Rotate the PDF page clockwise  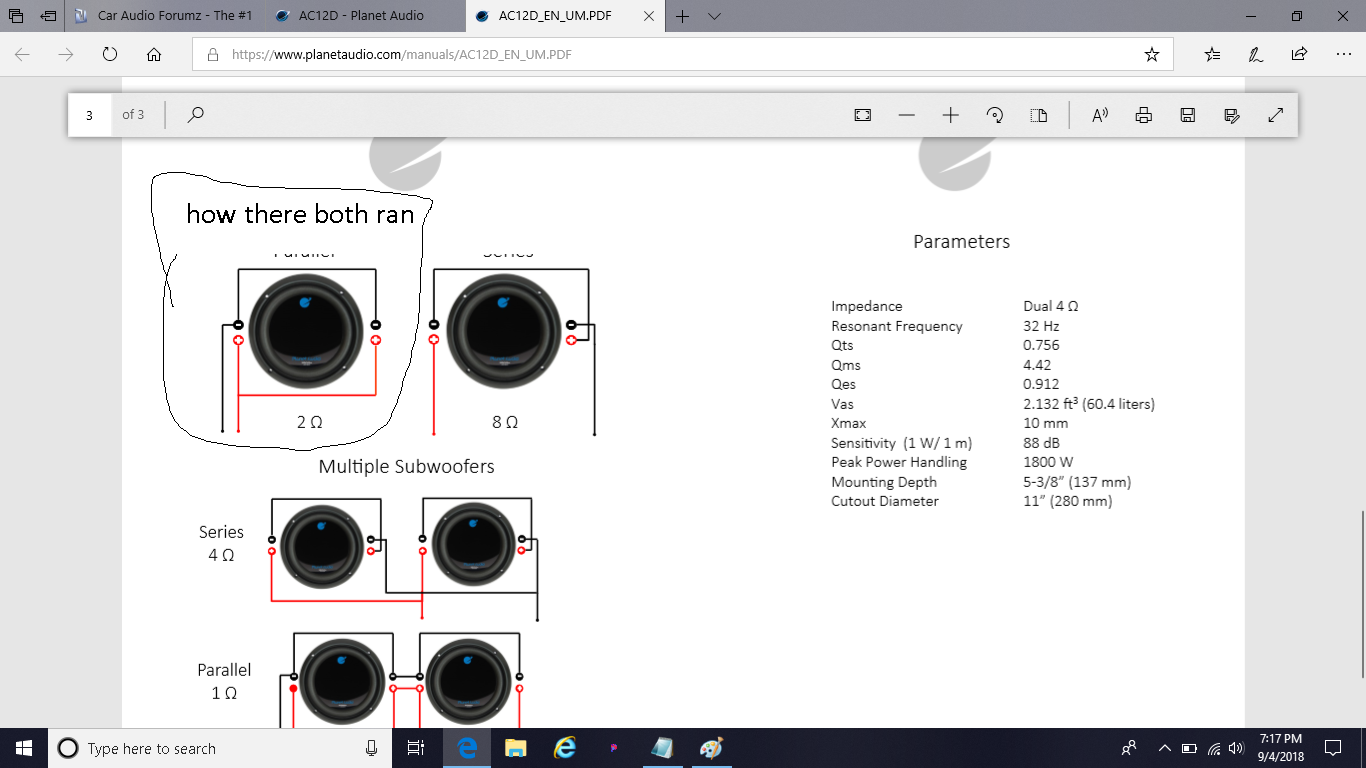[x=995, y=115]
